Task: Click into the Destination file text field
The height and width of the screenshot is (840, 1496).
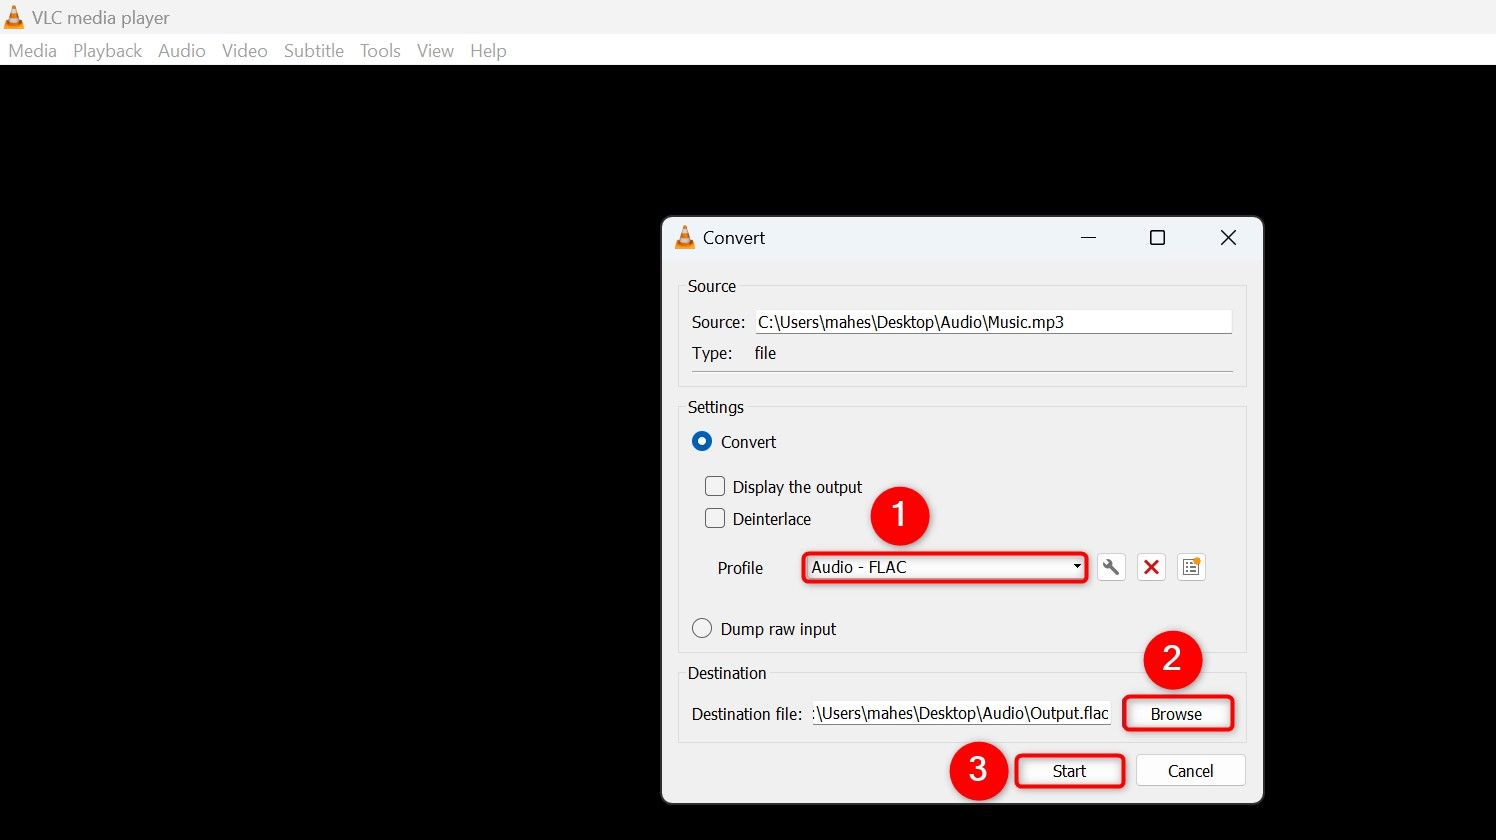Action: 960,714
